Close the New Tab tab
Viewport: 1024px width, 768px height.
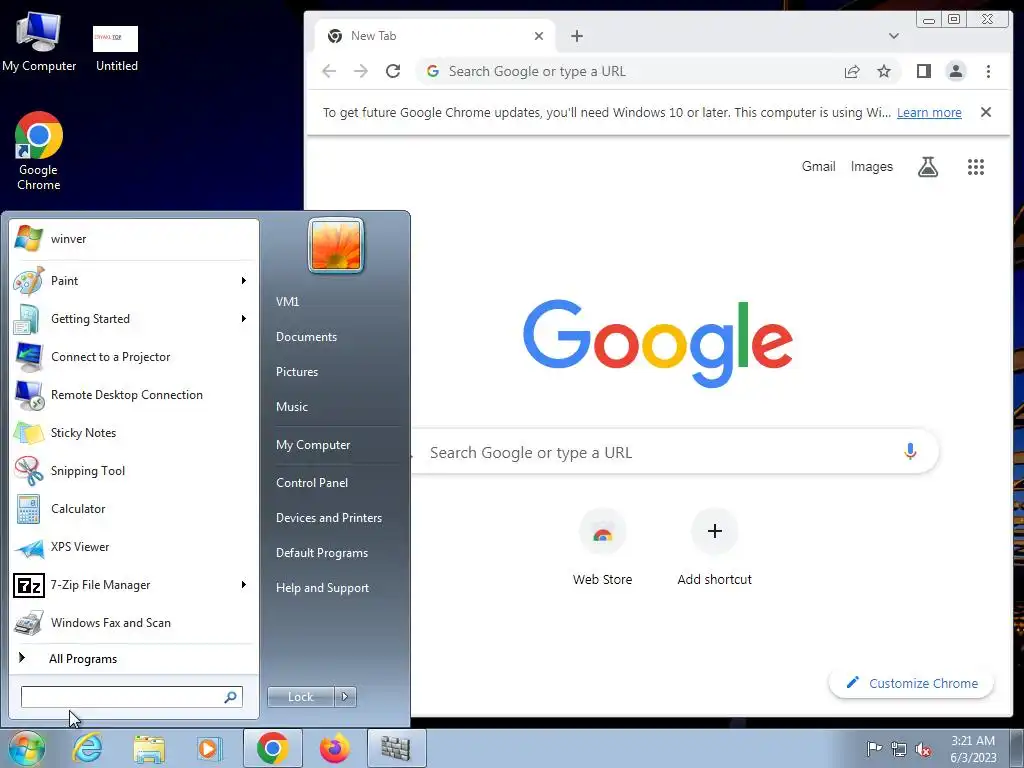coord(539,36)
